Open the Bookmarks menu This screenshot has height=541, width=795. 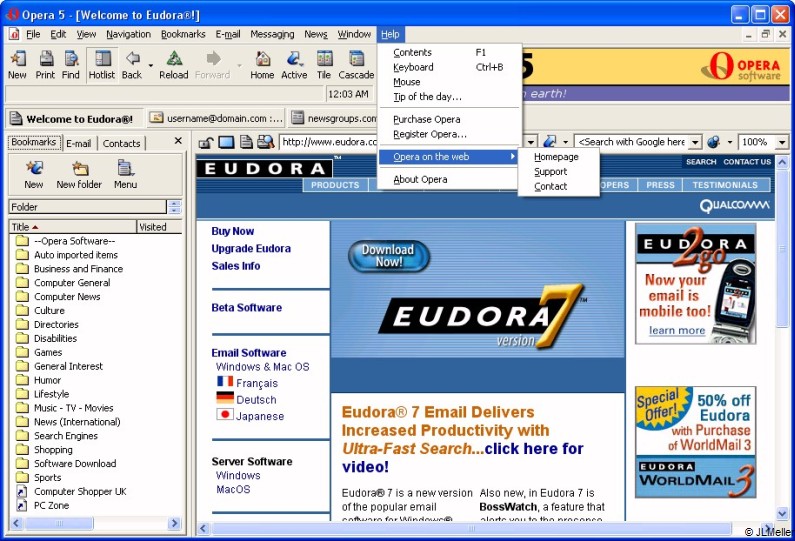[x=183, y=34]
